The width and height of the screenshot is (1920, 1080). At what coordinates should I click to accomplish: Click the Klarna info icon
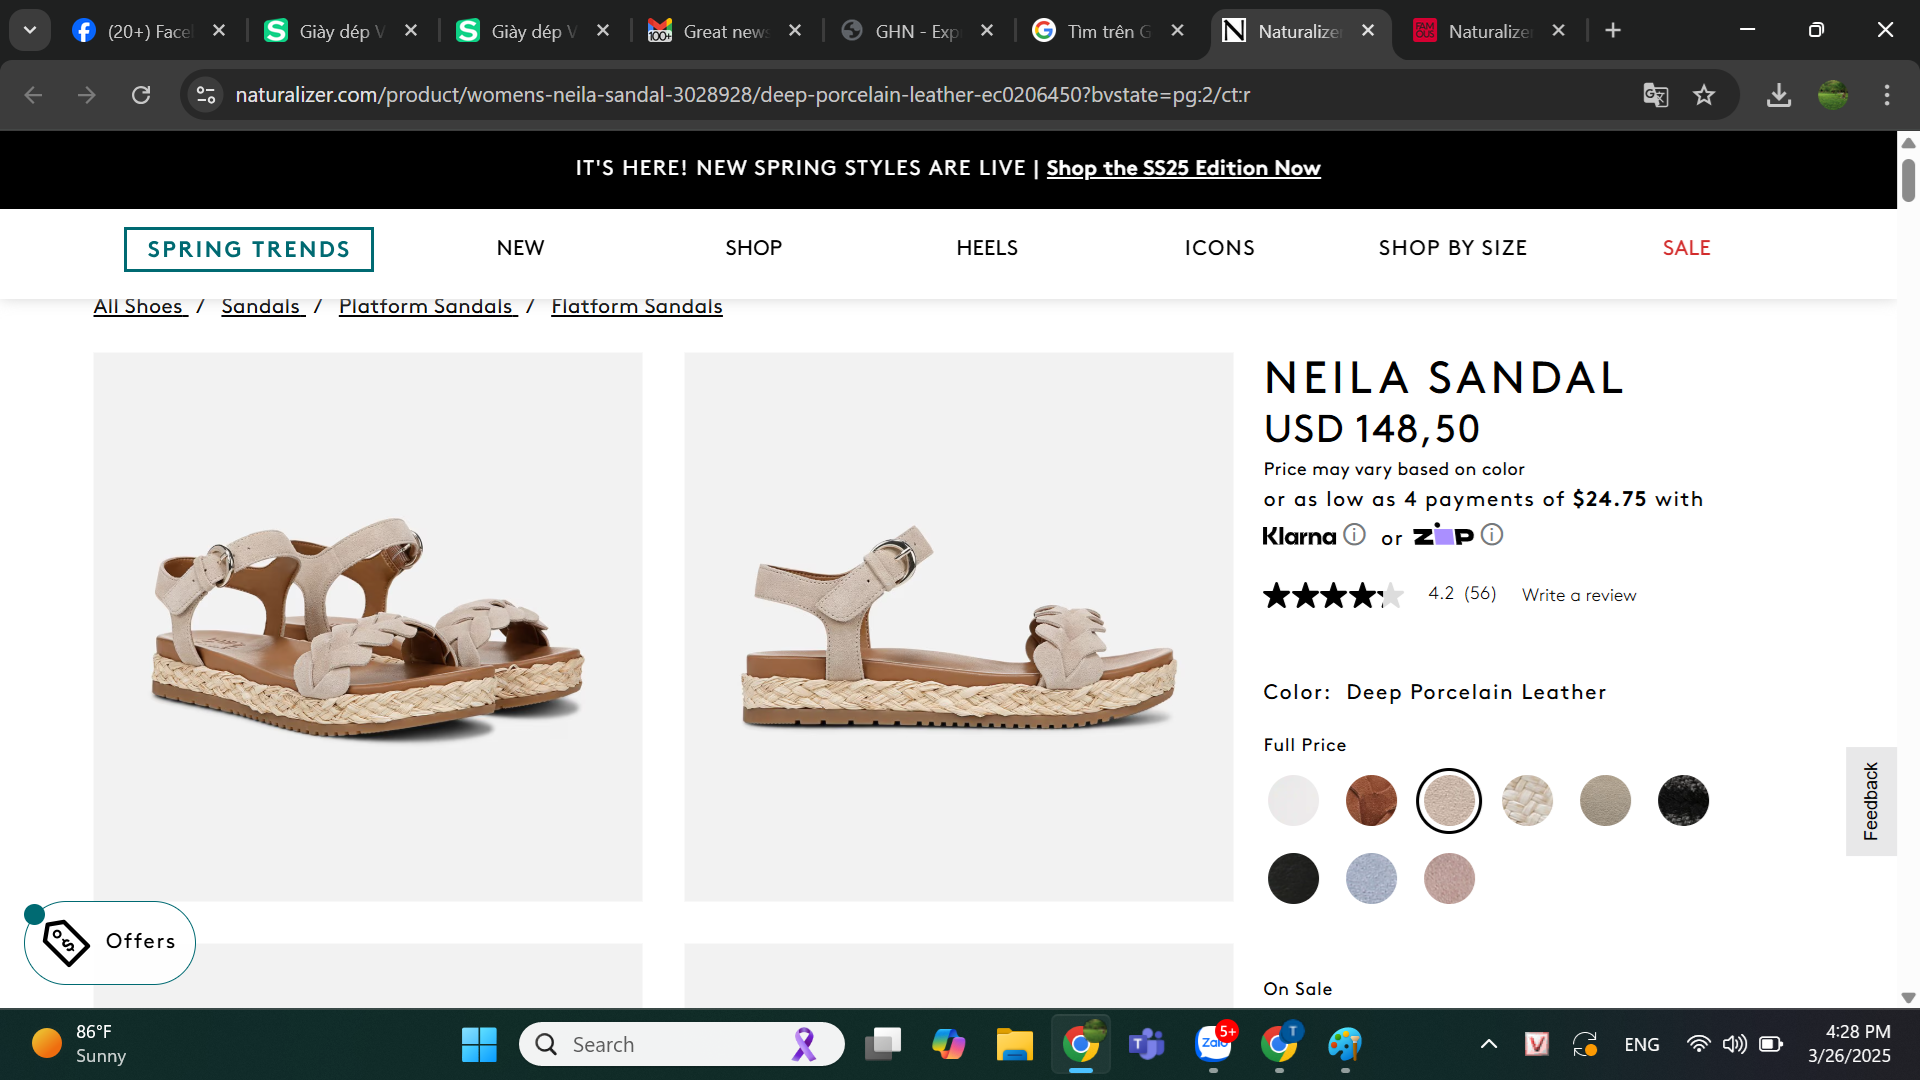coord(1354,535)
